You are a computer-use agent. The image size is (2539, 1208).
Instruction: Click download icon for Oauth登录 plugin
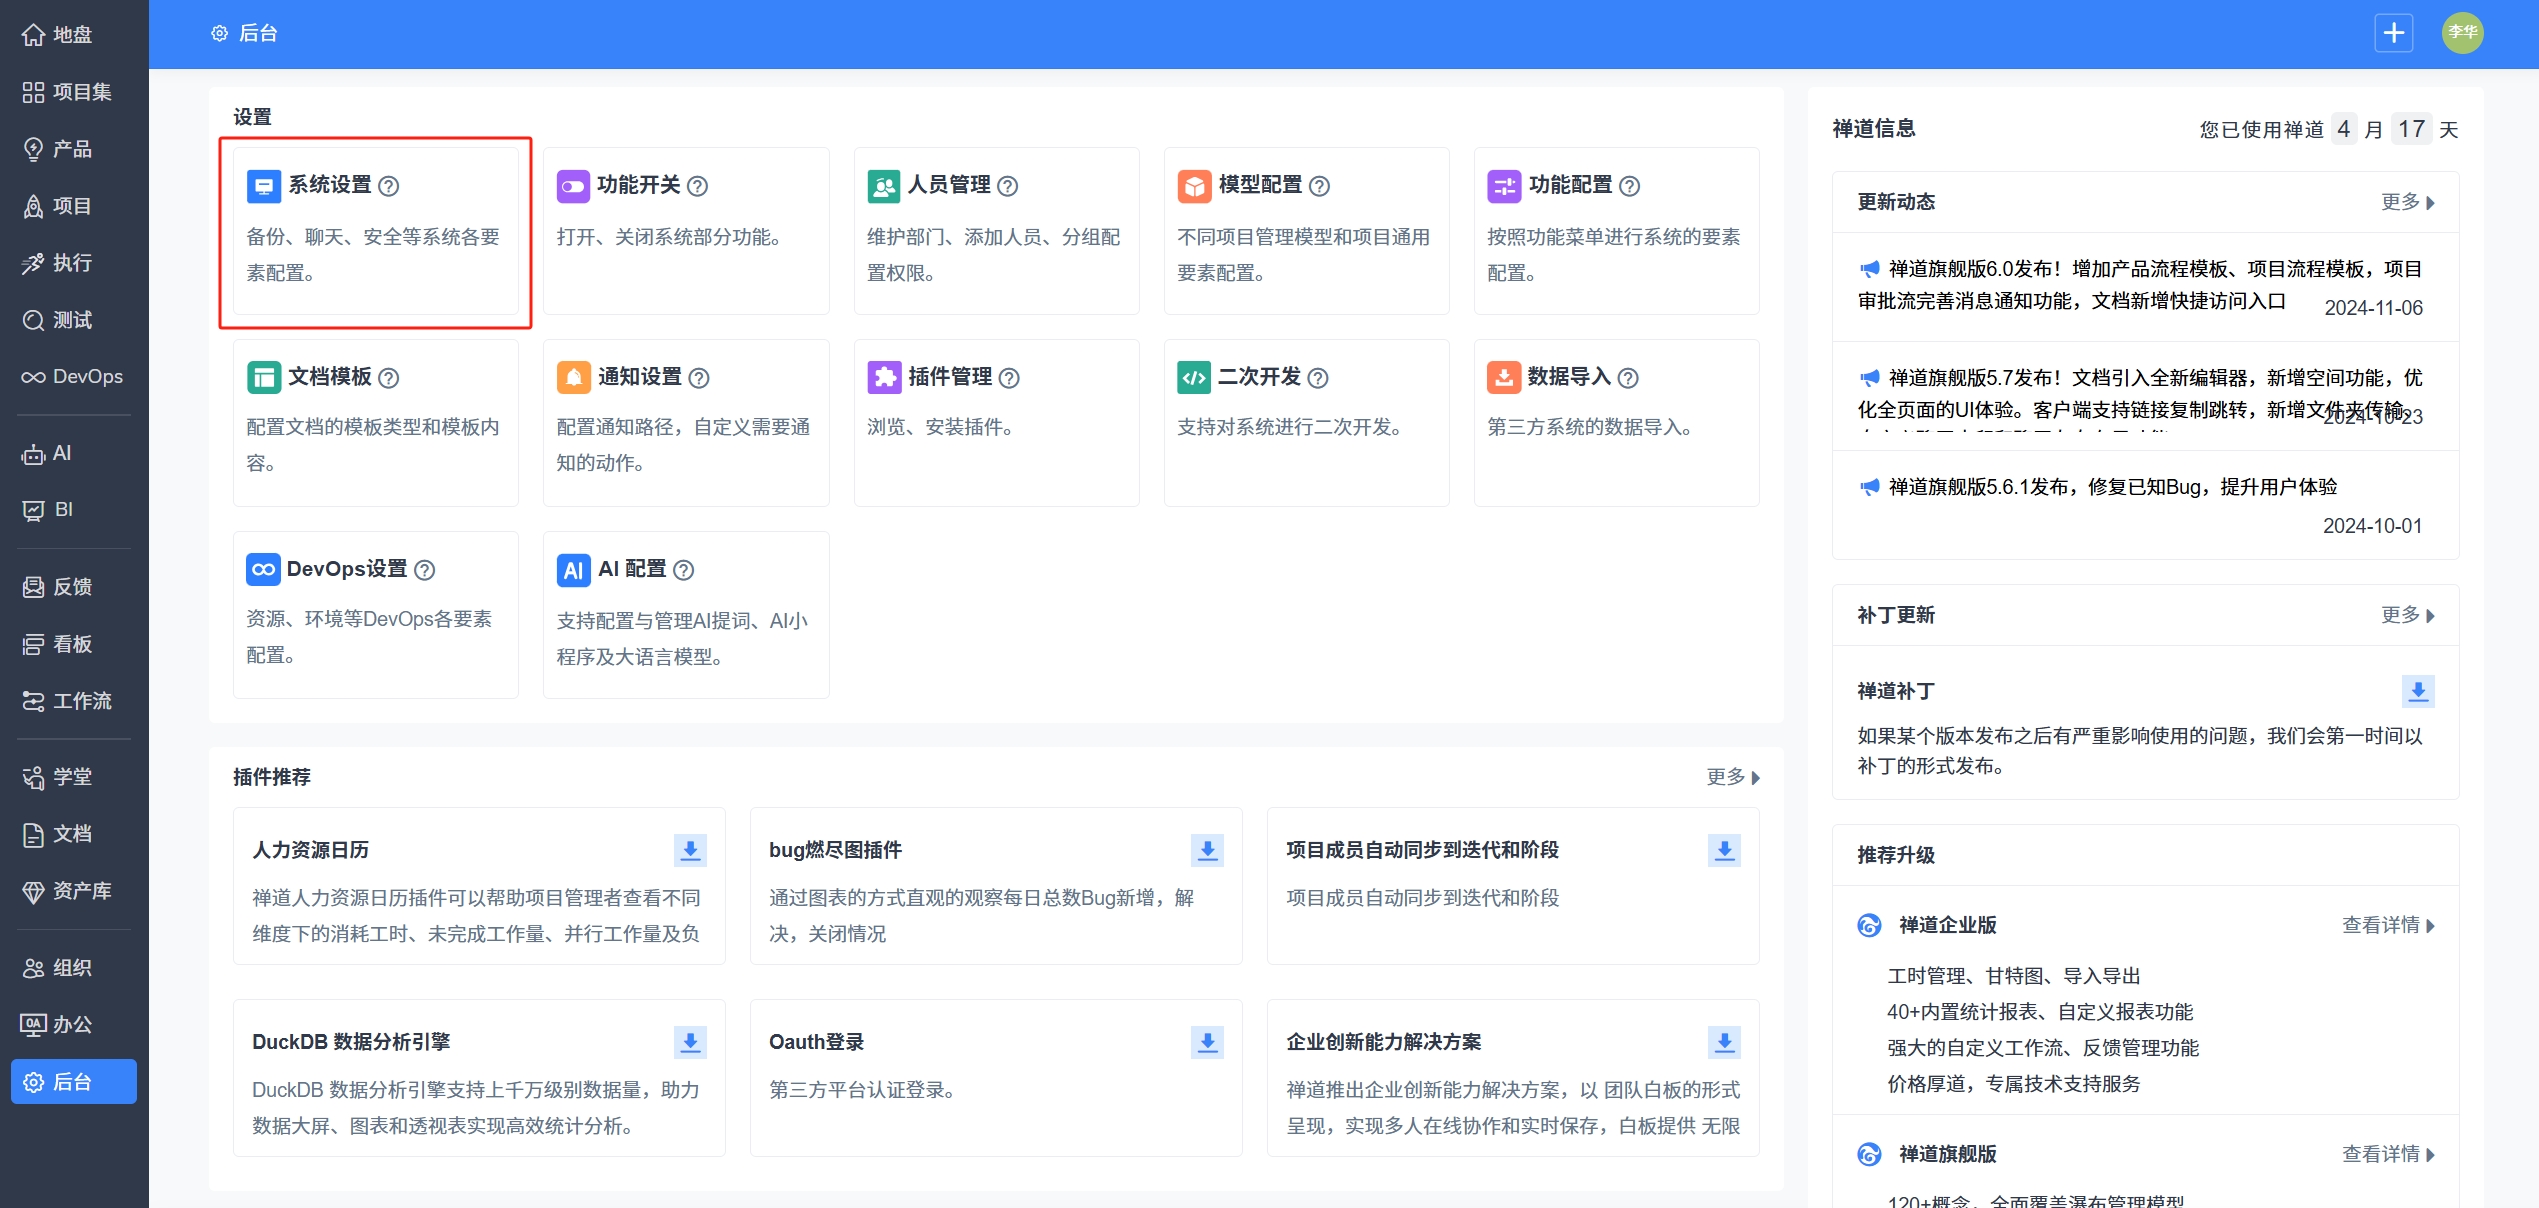click(x=1207, y=1042)
